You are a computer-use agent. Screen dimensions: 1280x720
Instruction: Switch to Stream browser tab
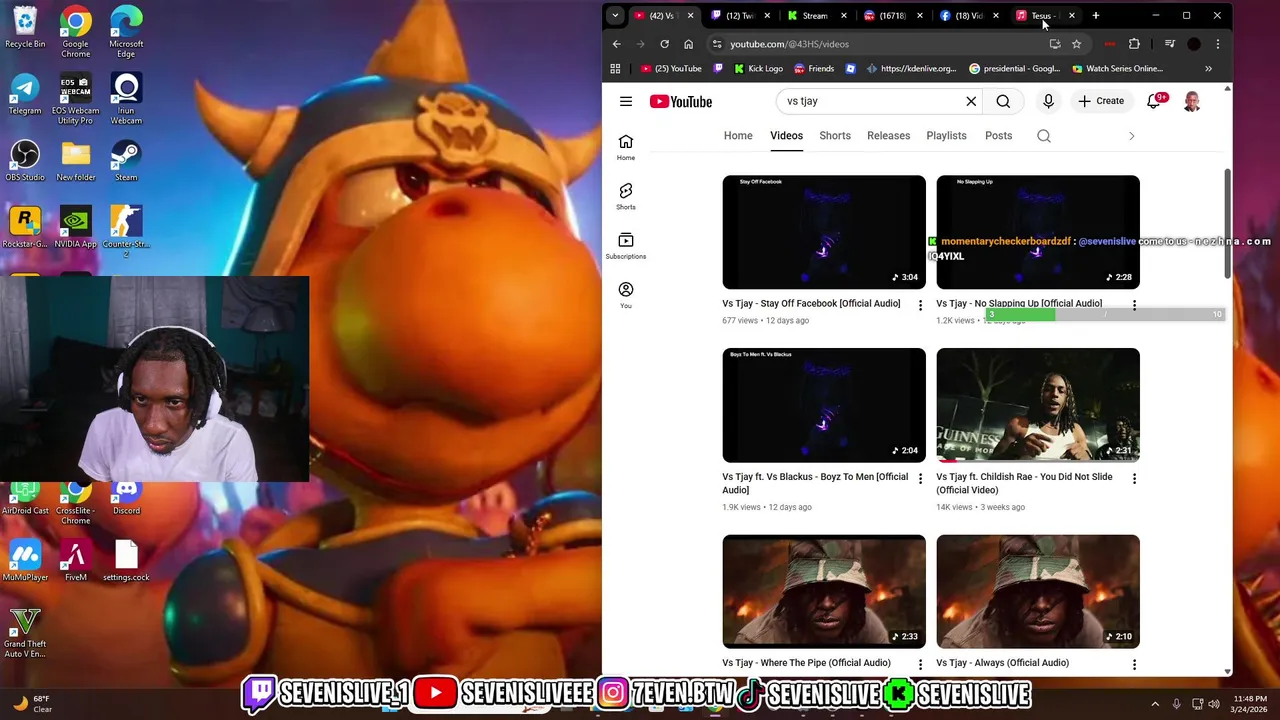tap(815, 15)
